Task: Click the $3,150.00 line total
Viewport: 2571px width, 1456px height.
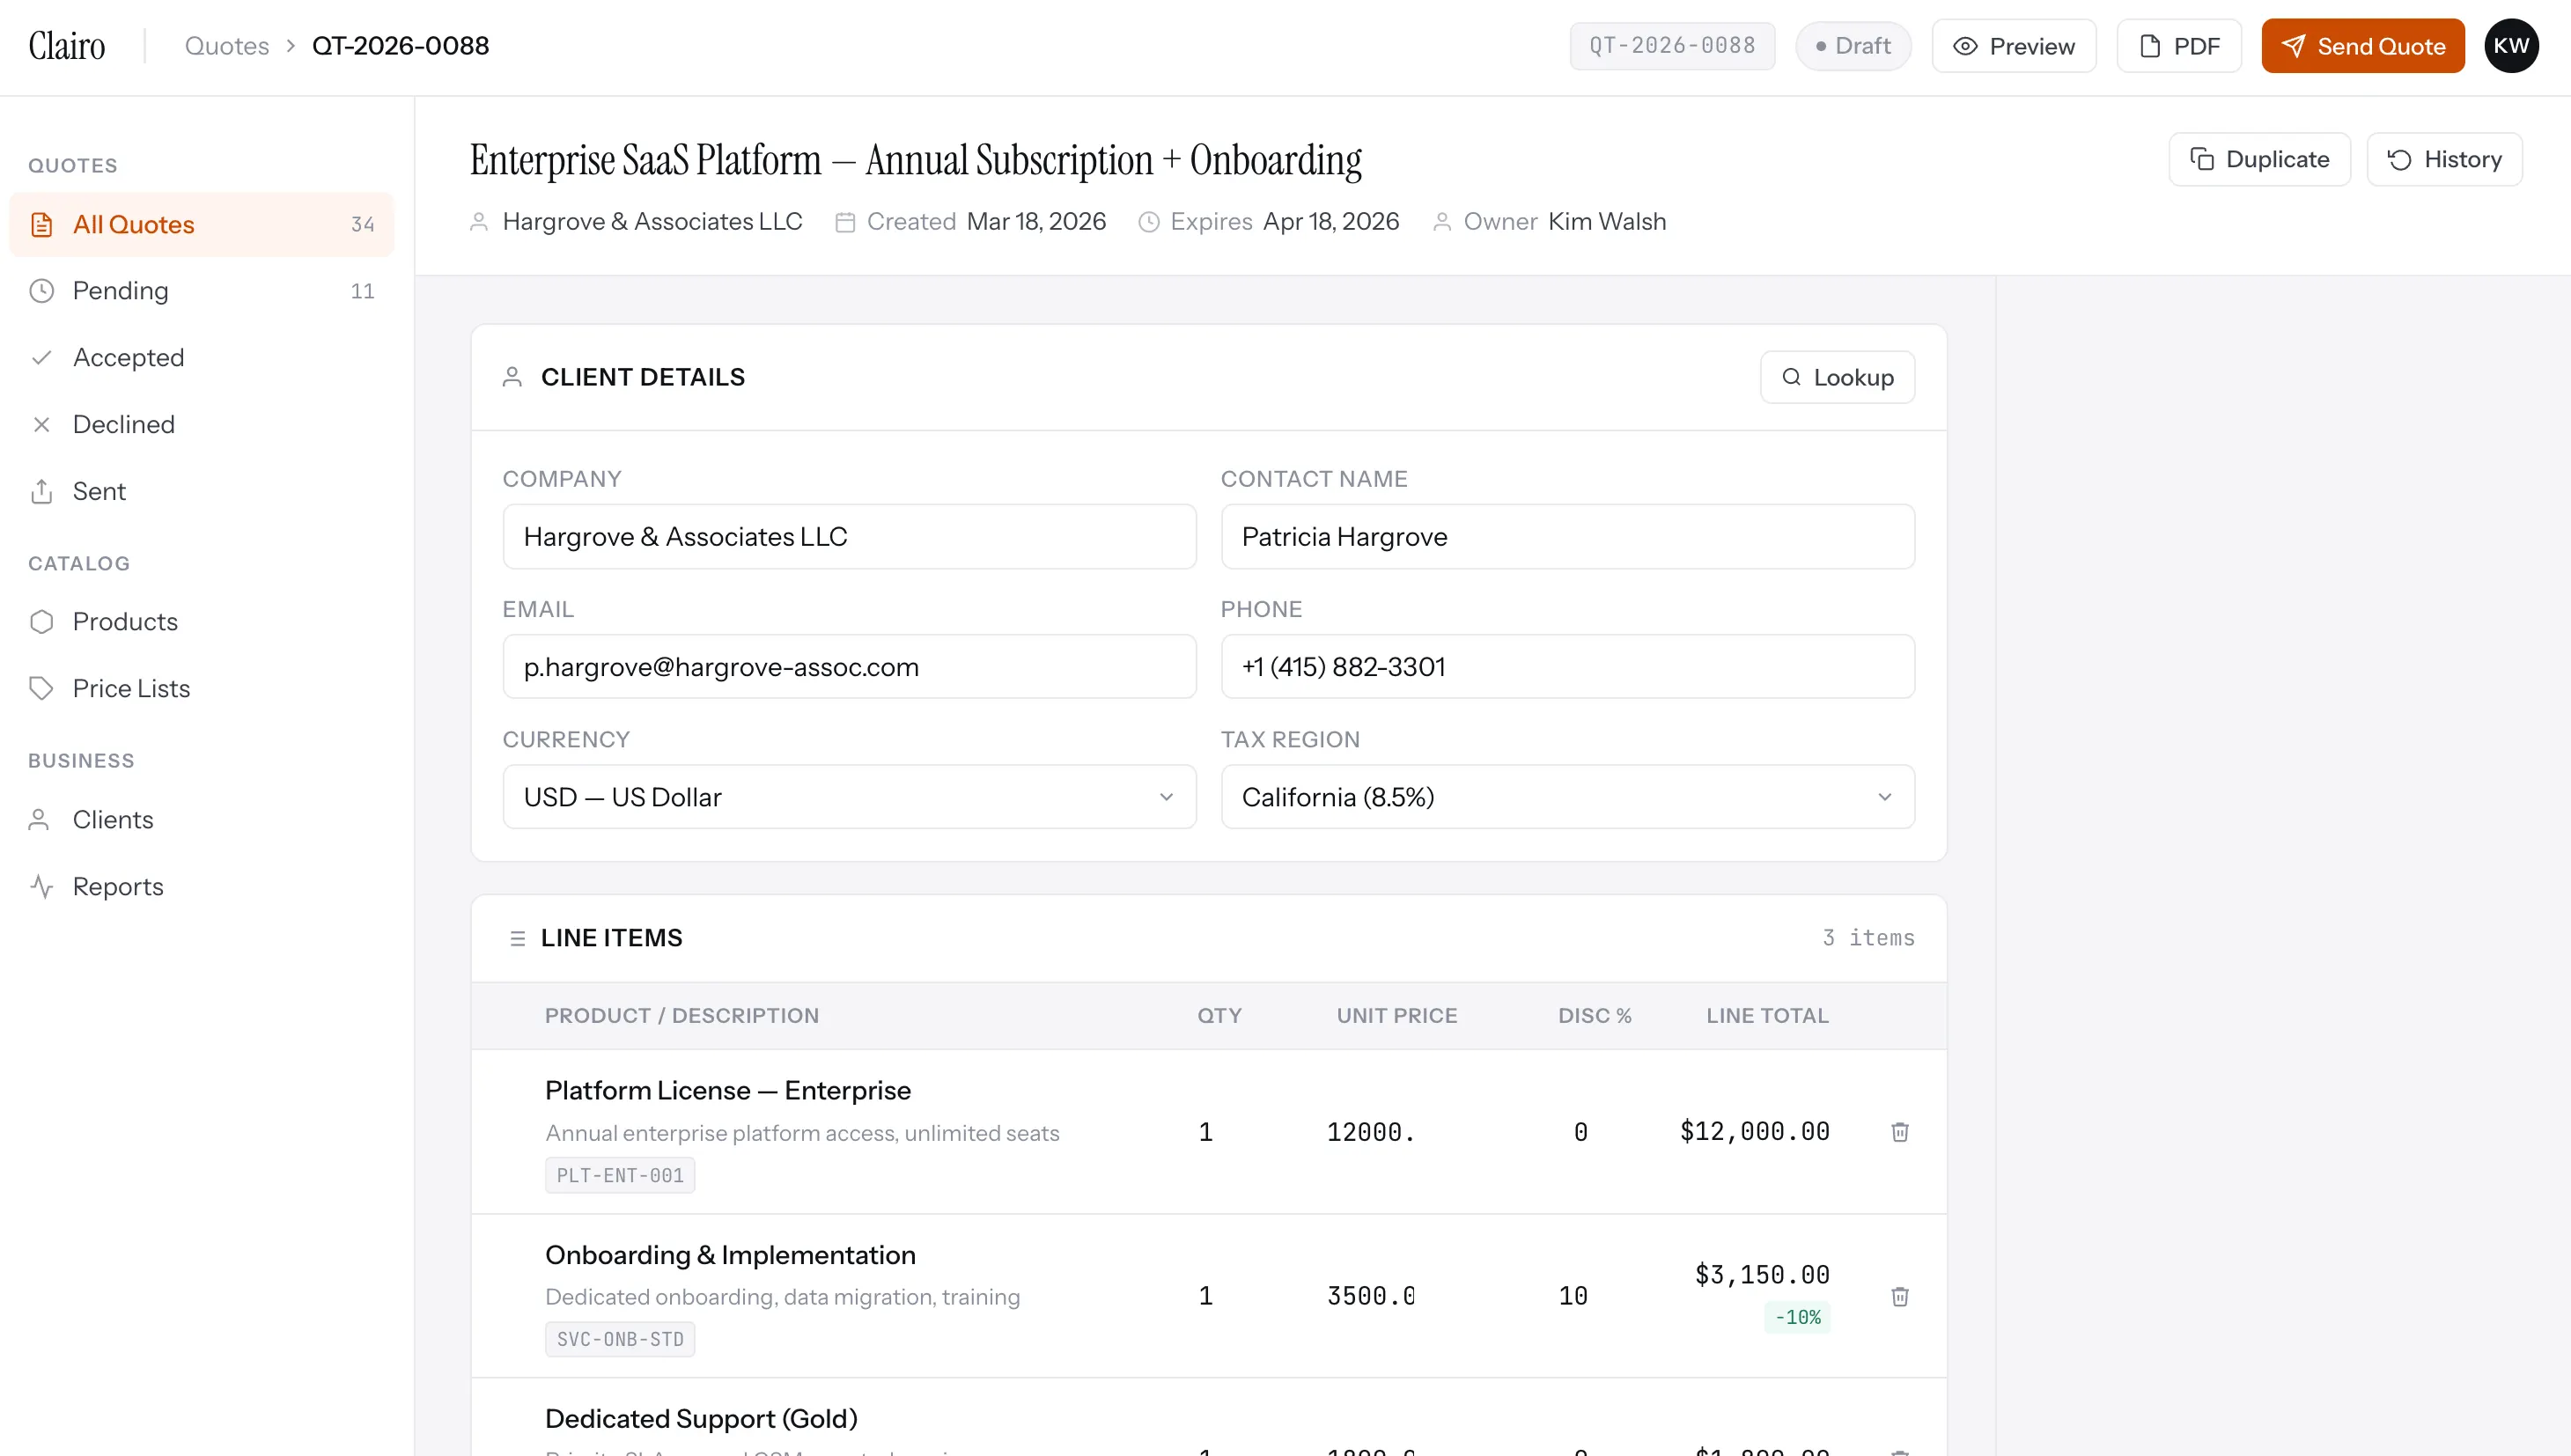Action: (x=1762, y=1275)
